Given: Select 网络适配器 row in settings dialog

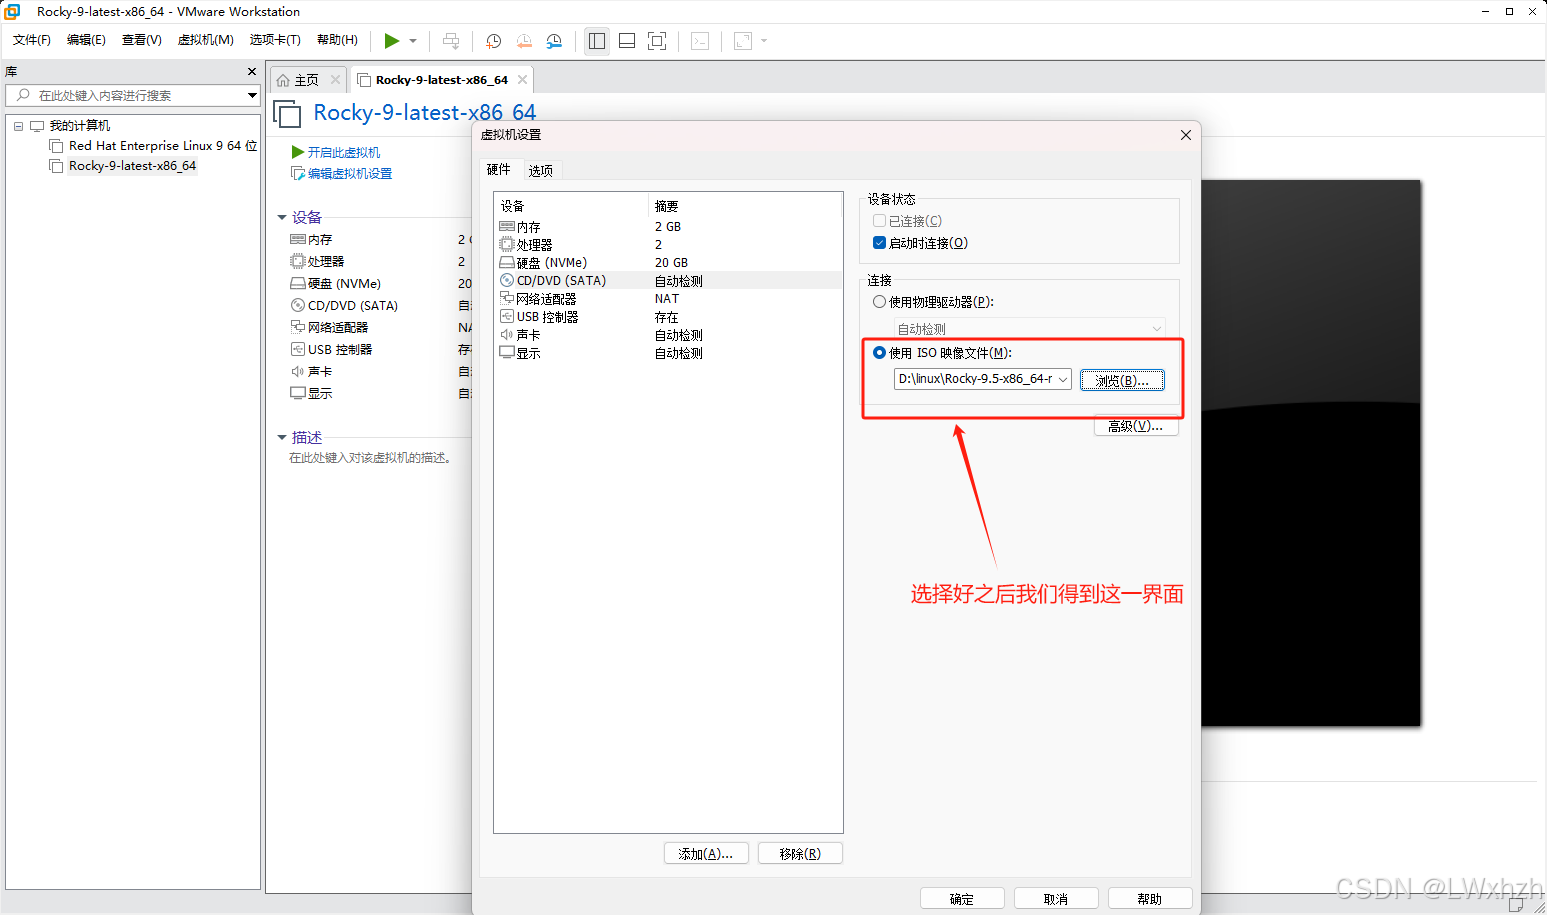Looking at the screenshot, I should (x=669, y=299).
